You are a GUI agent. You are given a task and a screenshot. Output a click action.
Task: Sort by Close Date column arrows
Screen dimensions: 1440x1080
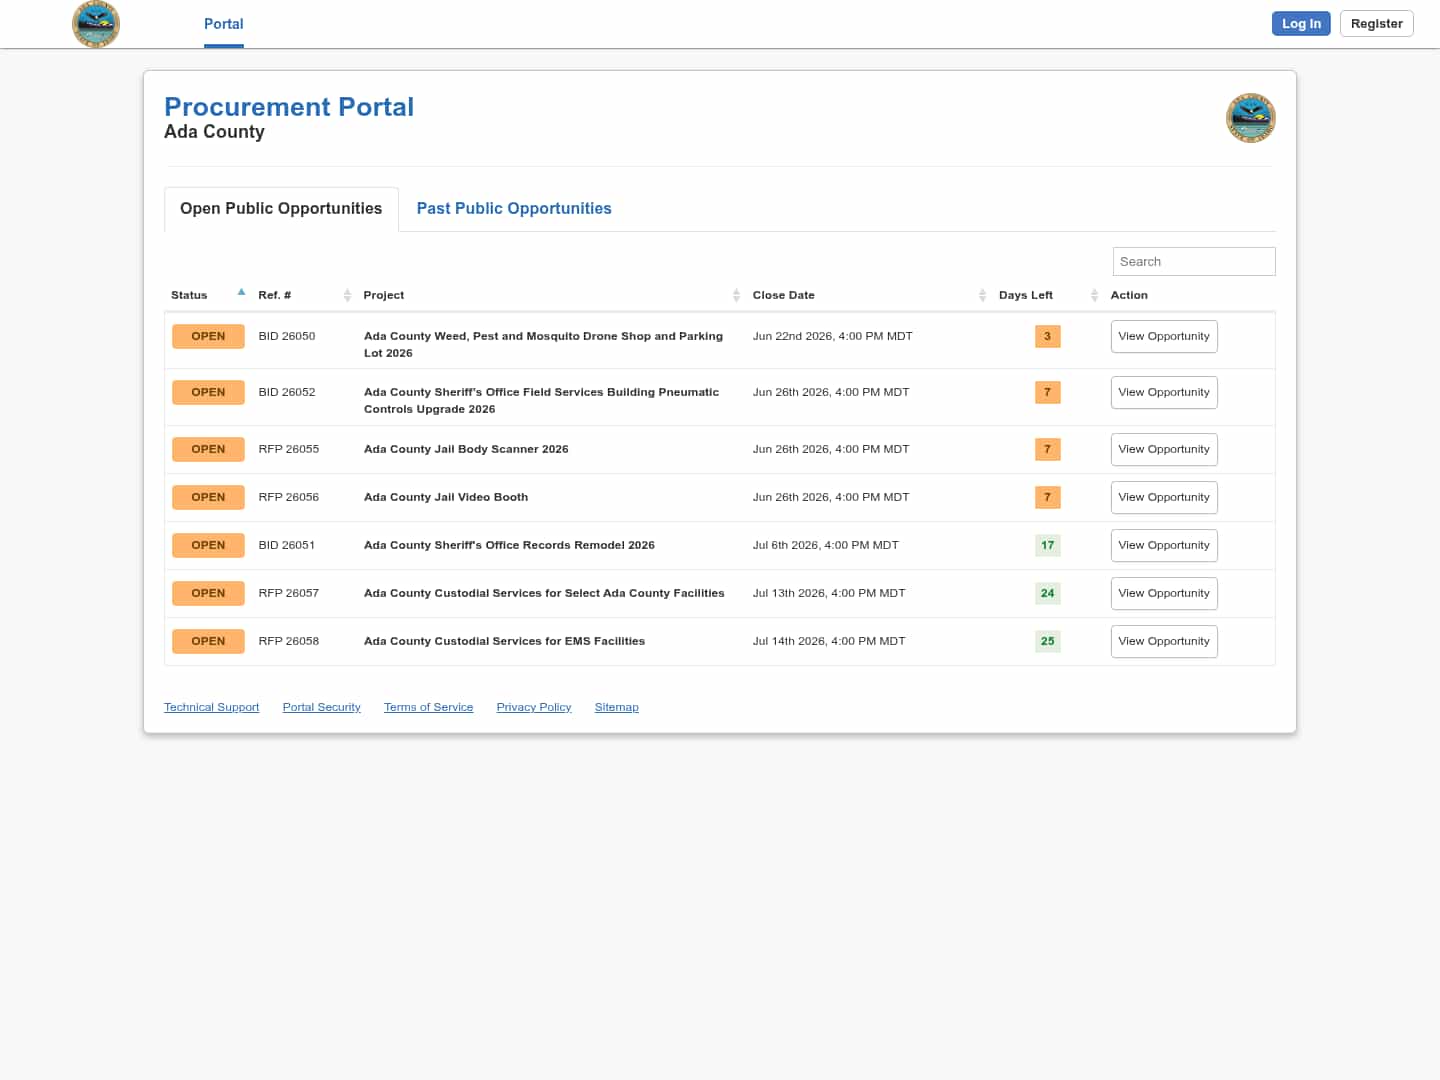[x=982, y=295]
